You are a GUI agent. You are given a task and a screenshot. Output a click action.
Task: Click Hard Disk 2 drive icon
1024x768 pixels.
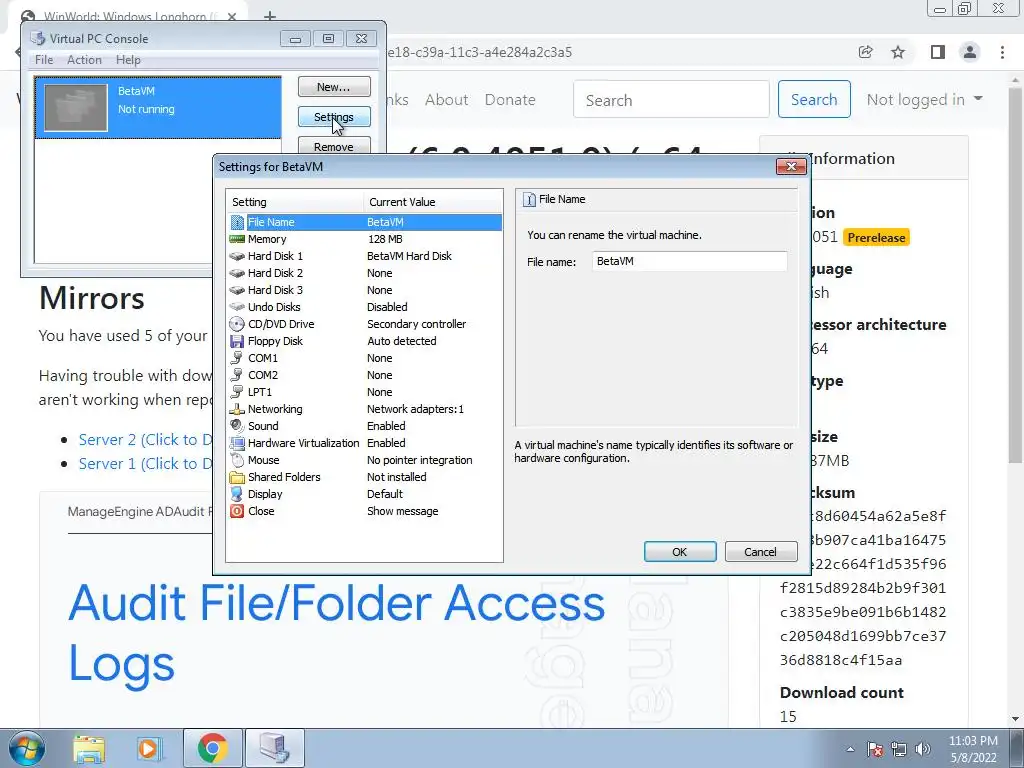pyautogui.click(x=237, y=273)
